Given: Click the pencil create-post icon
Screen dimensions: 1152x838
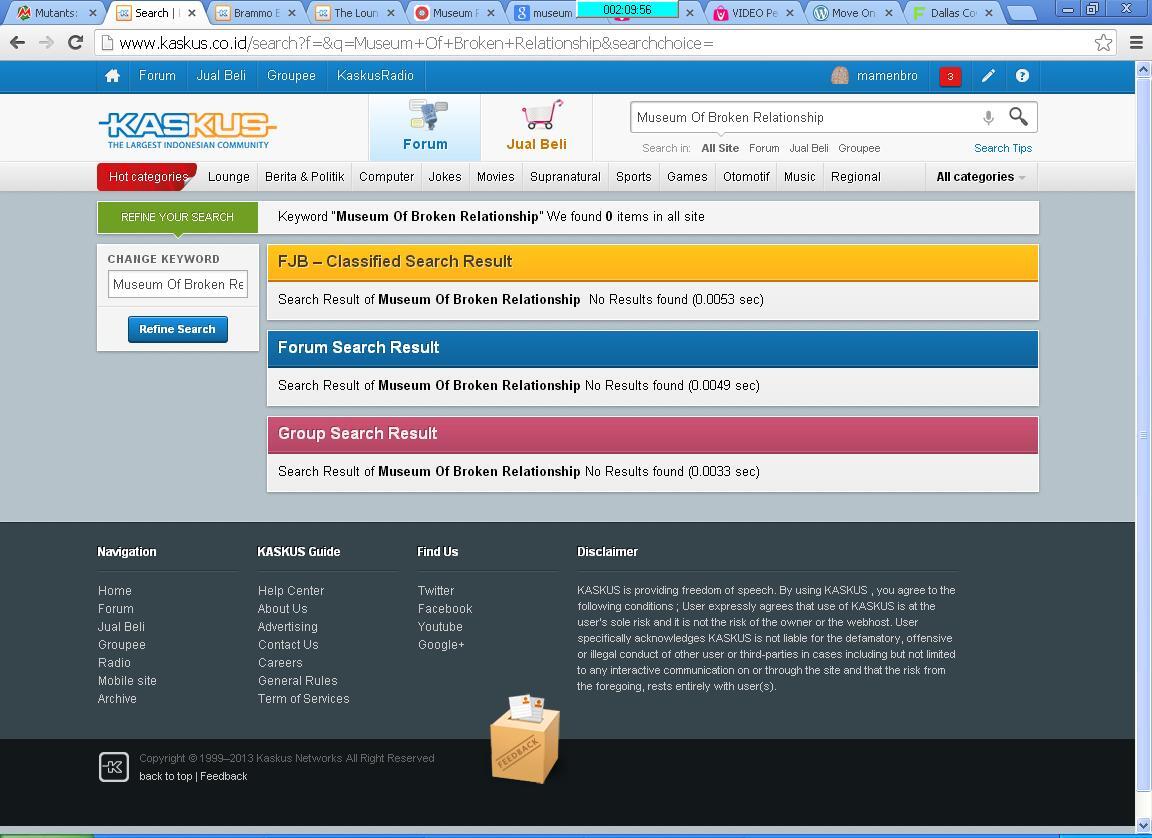Looking at the screenshot, I should click(988, 76).
